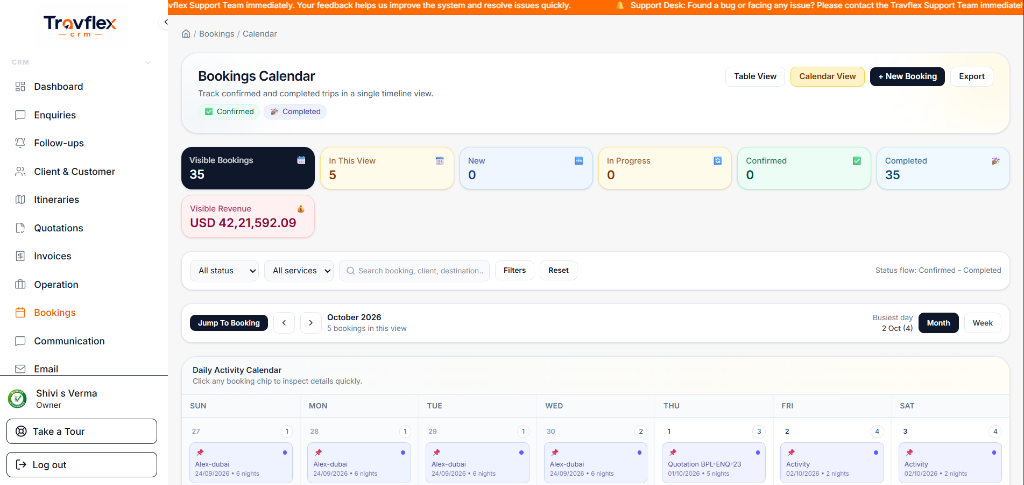The image size is (1024, 485).
Task: Click the party icon on Completed card
Action: click(995, 161)
